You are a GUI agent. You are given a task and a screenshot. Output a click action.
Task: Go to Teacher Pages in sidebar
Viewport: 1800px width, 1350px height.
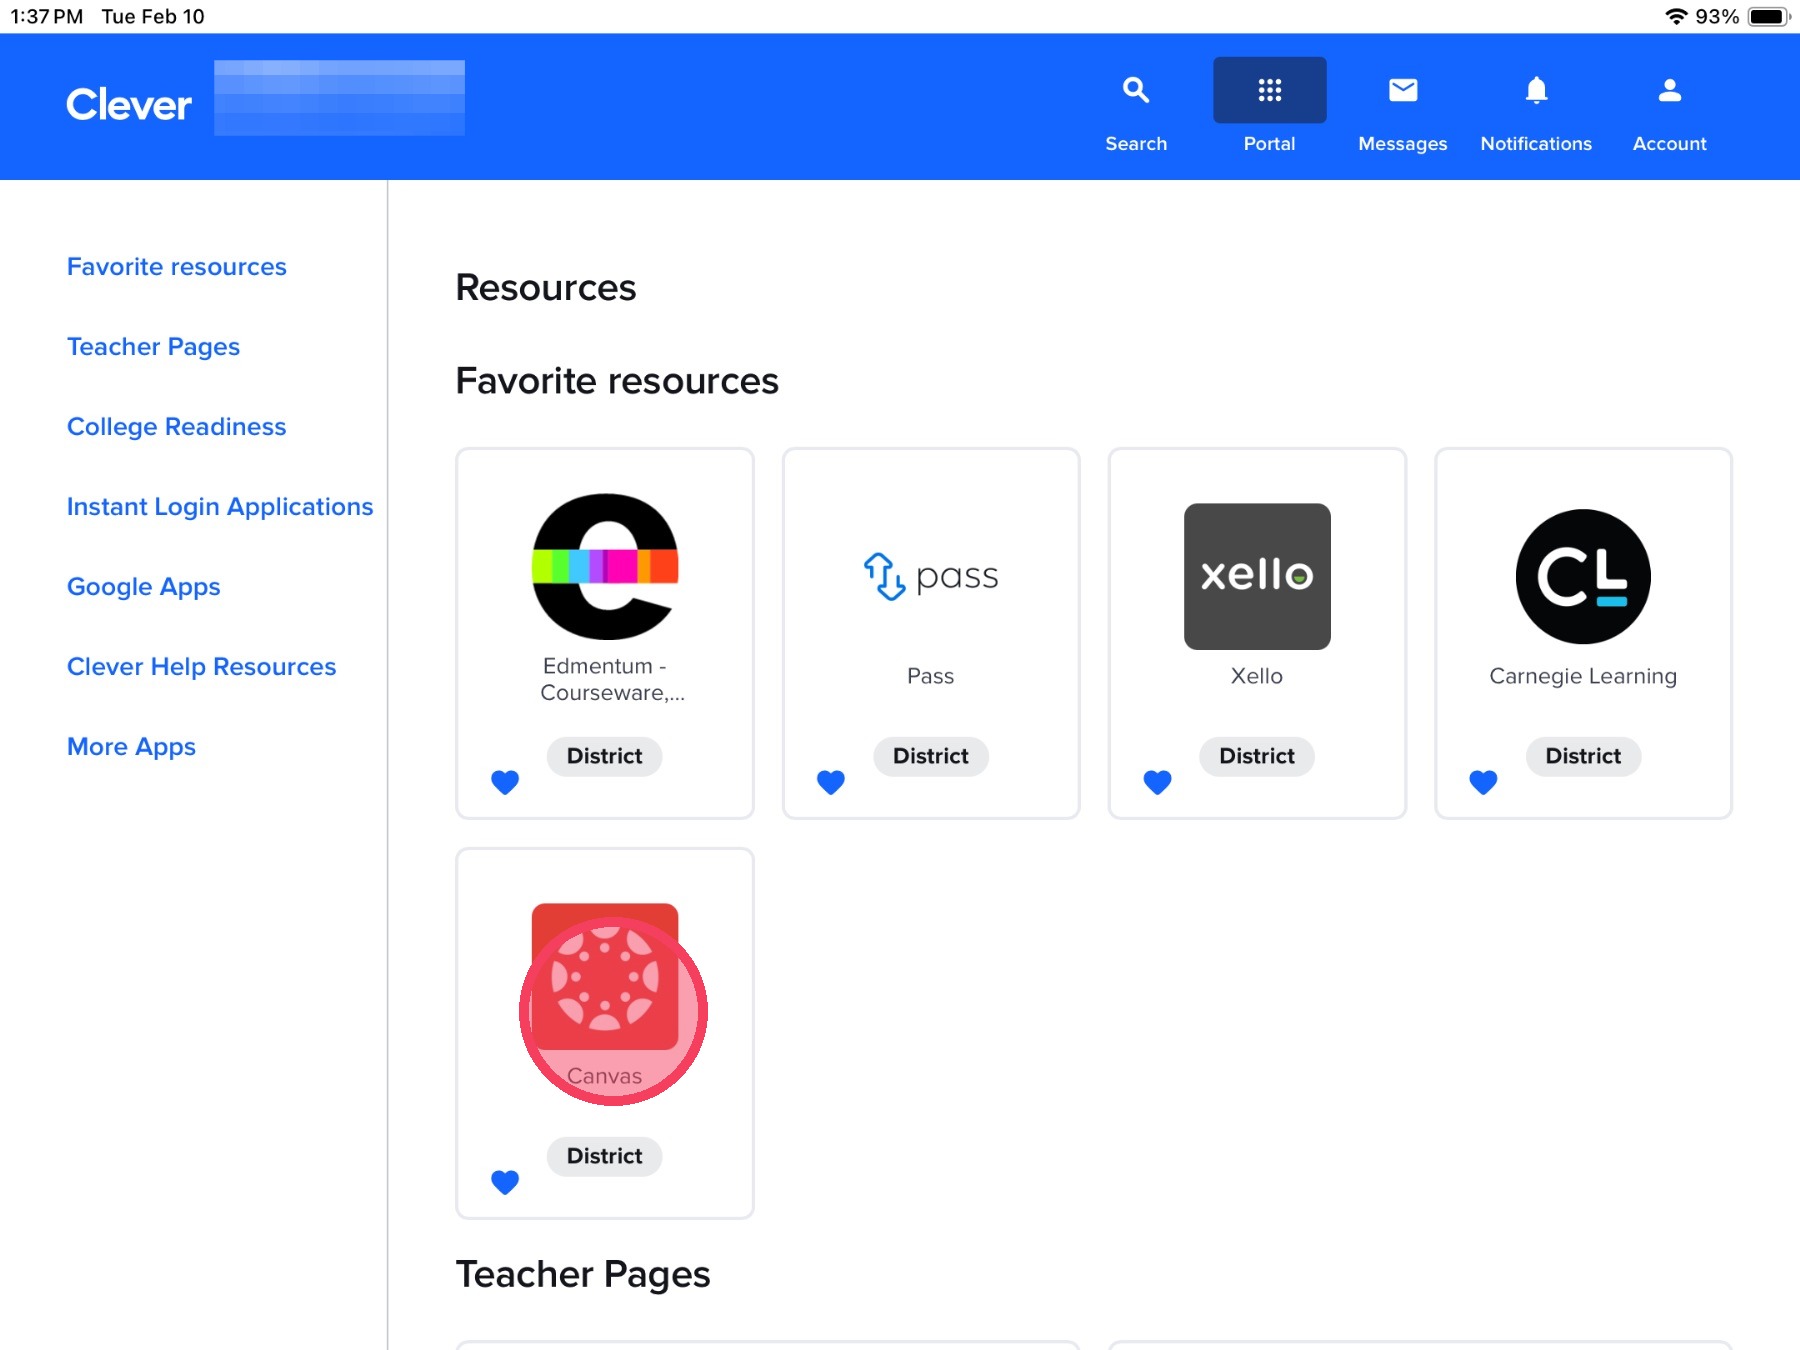(x=153, y=347)
